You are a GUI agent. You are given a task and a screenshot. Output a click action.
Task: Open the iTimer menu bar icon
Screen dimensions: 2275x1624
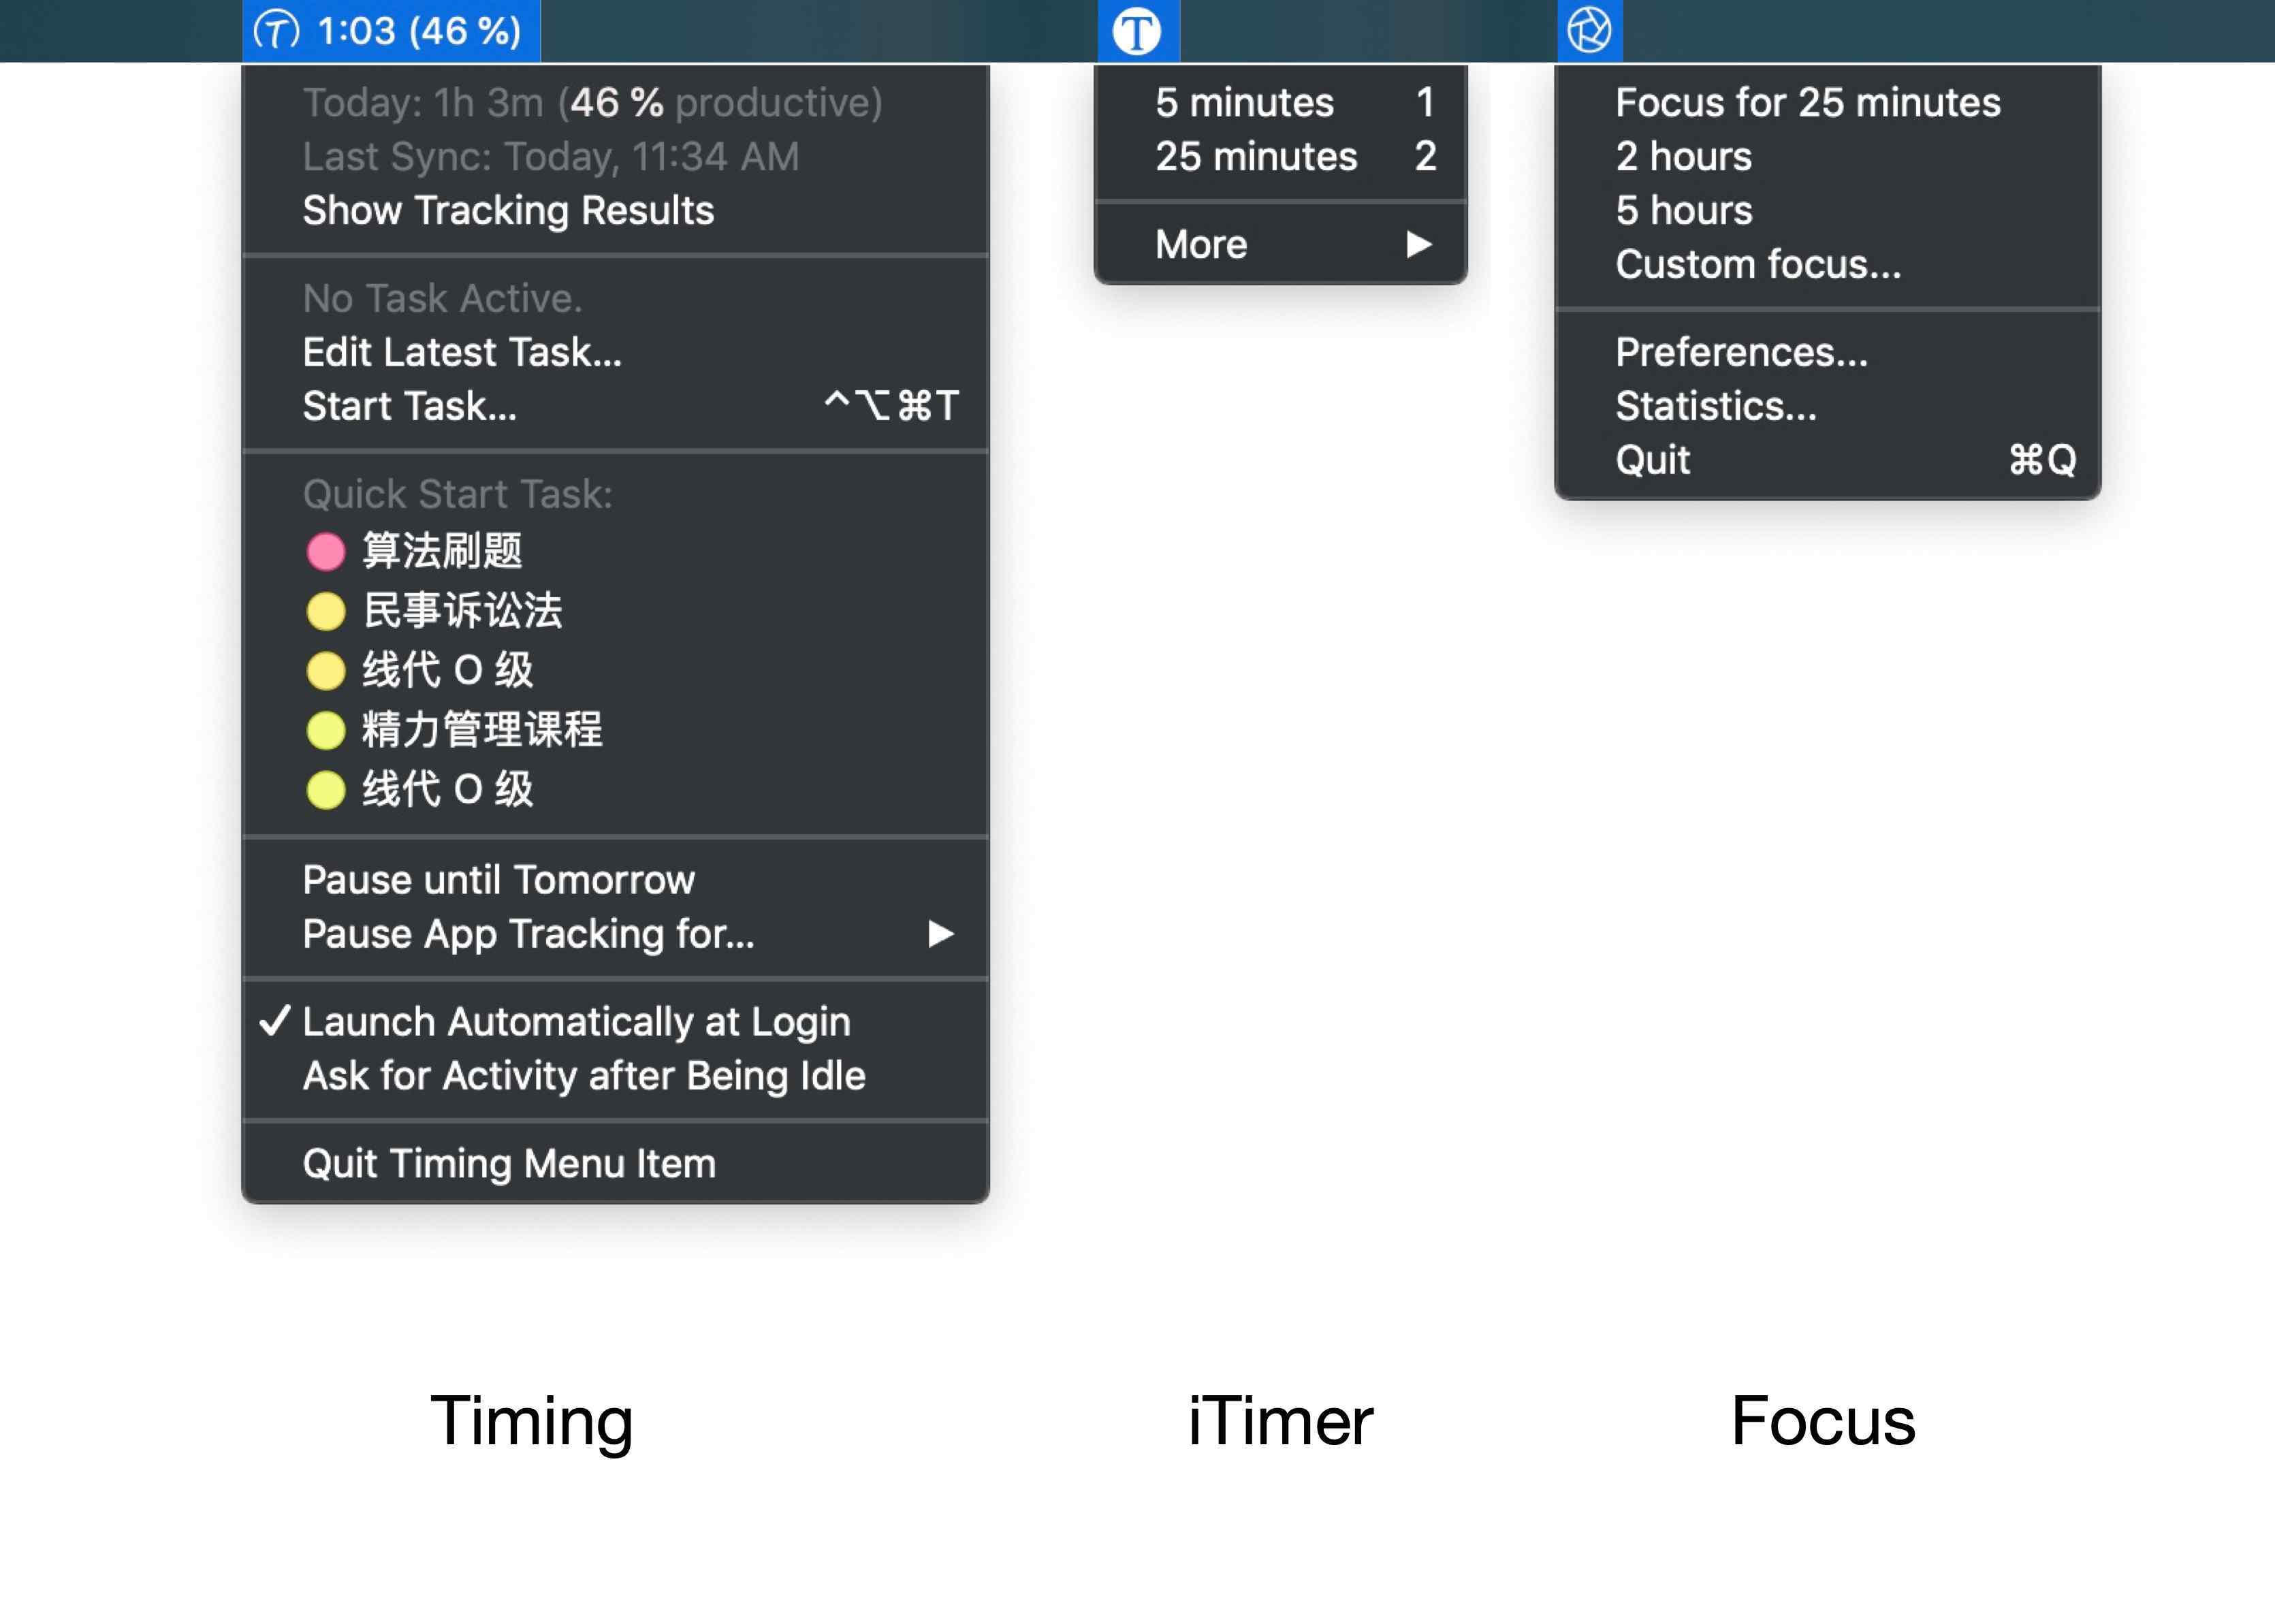(1138, 31)
